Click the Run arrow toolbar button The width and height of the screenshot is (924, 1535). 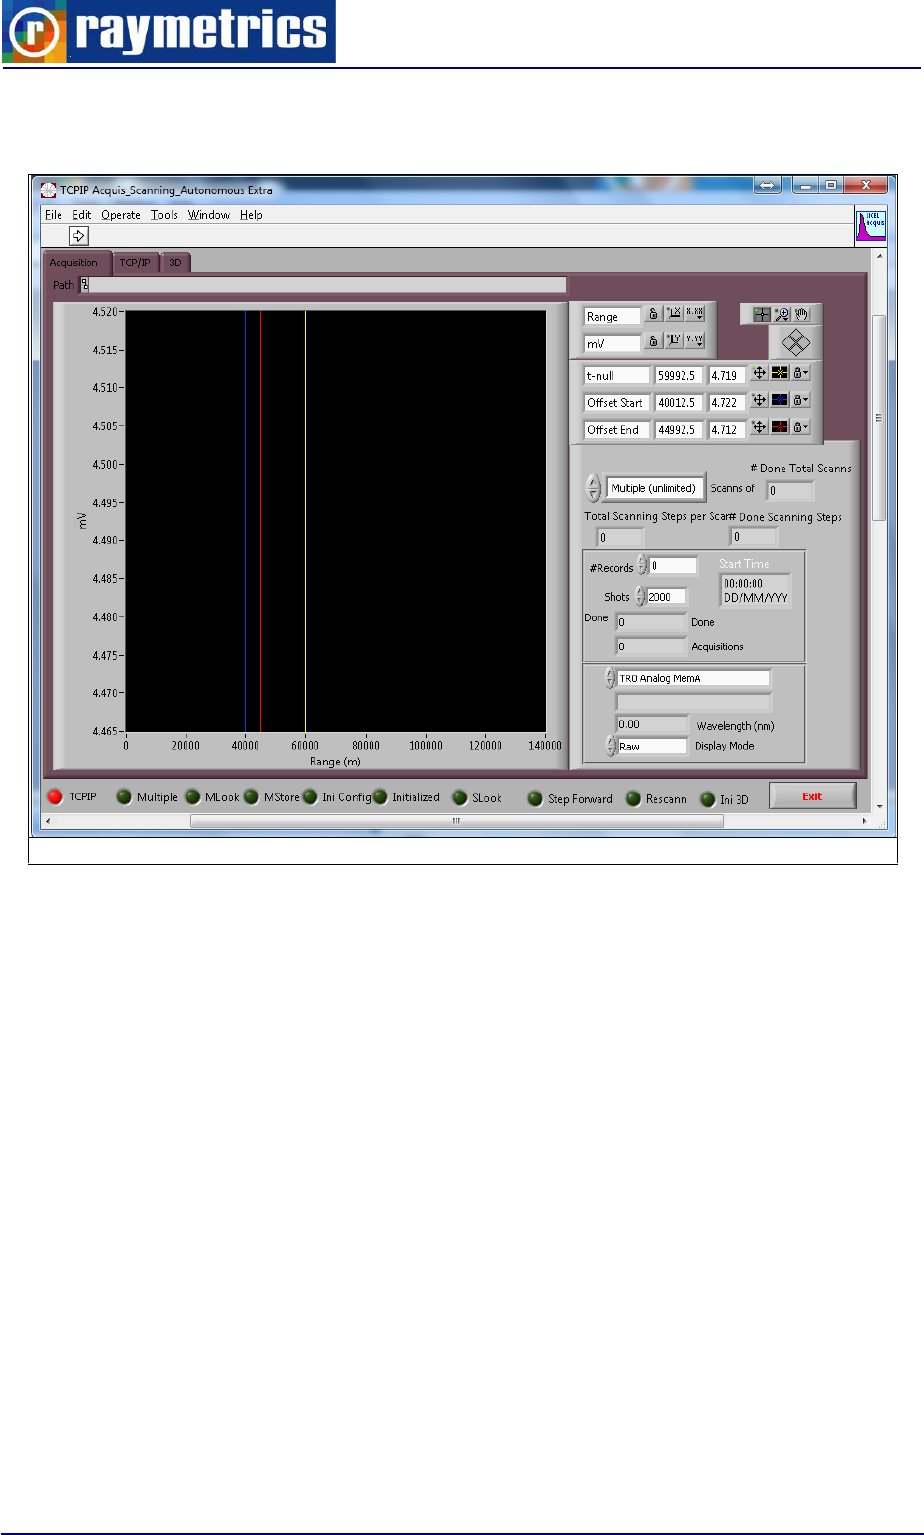point(79,235)
